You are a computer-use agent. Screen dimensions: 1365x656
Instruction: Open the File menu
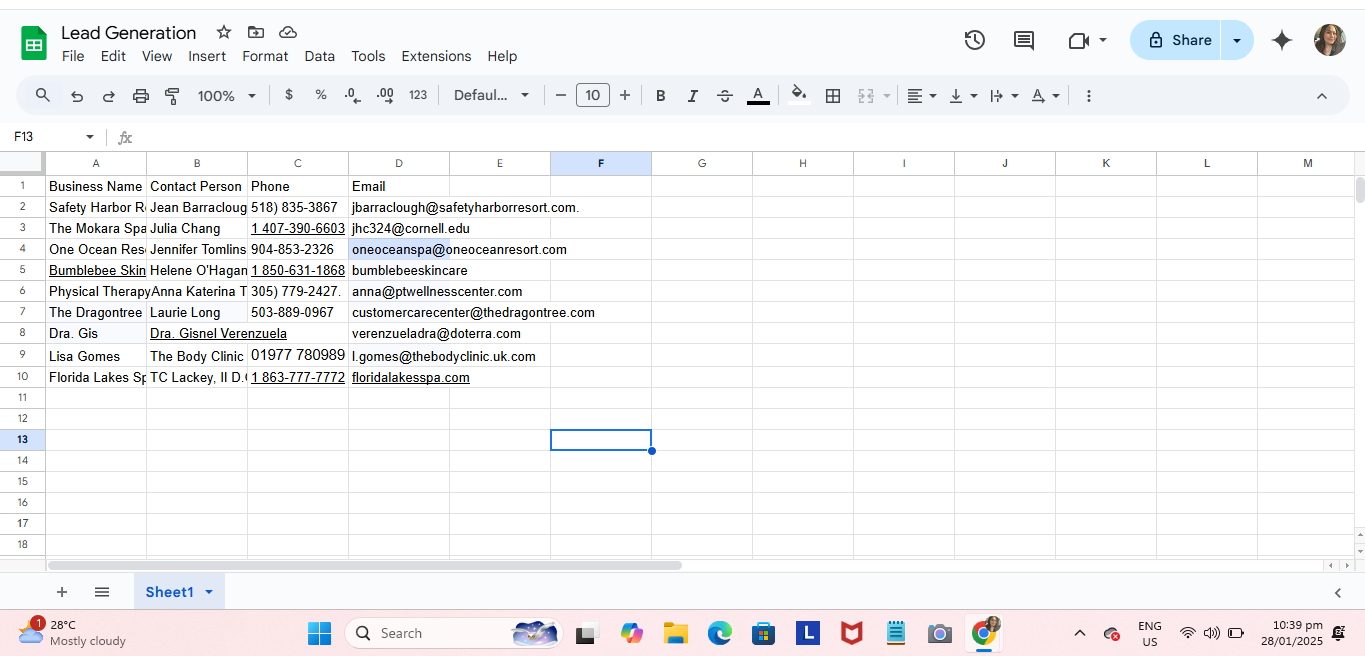click(73, 56)
